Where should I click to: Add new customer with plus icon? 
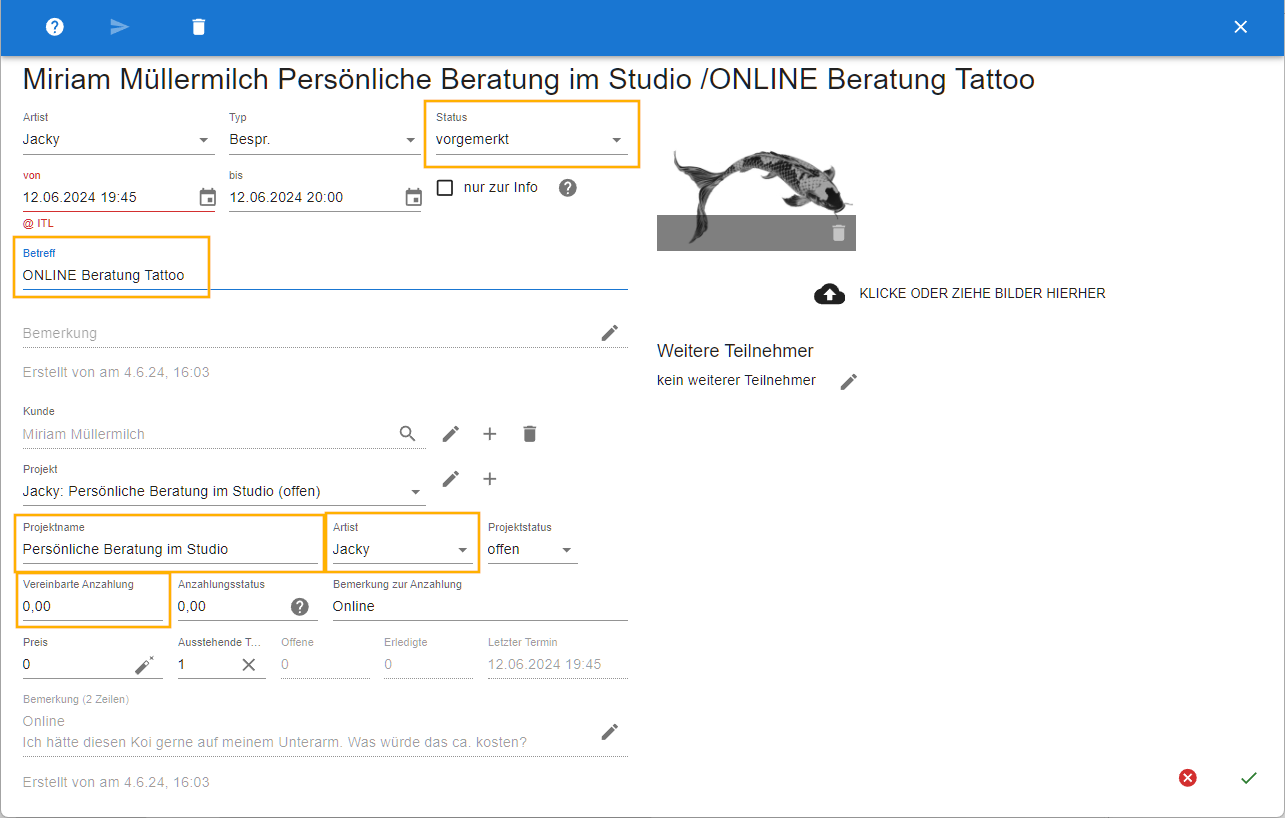point(490,434)
